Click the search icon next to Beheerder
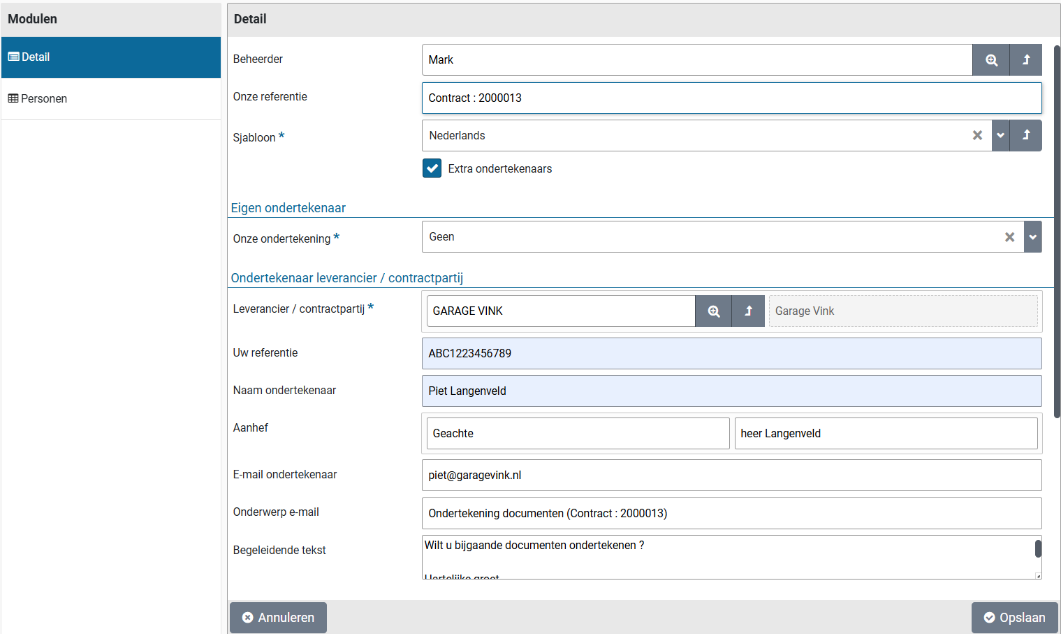Screen dimensions: 1061x634 tap(990, 60)
